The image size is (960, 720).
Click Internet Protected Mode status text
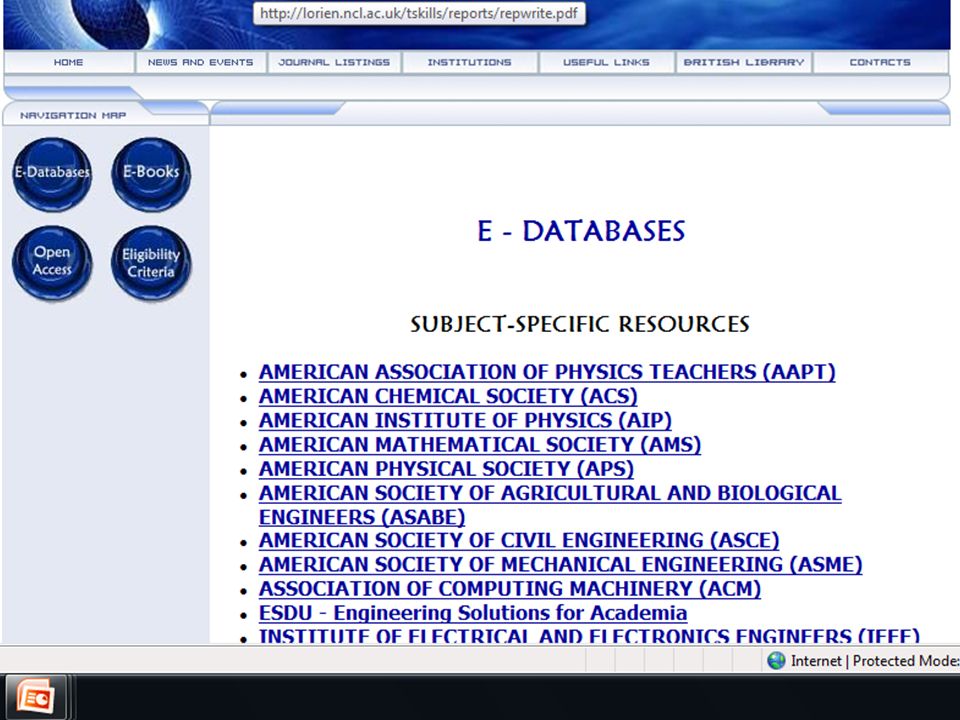click(x=875, y=661)
